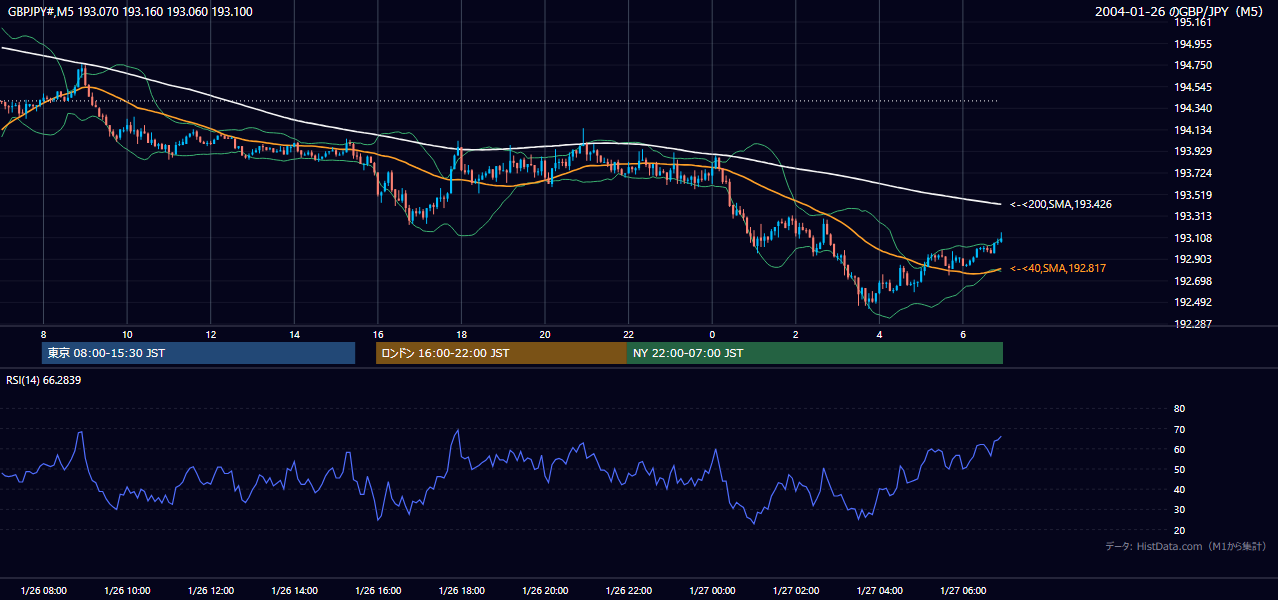Screen dimensions: 1278x600
Task: Click price axis value 192.903
Action: point(1193,259)
